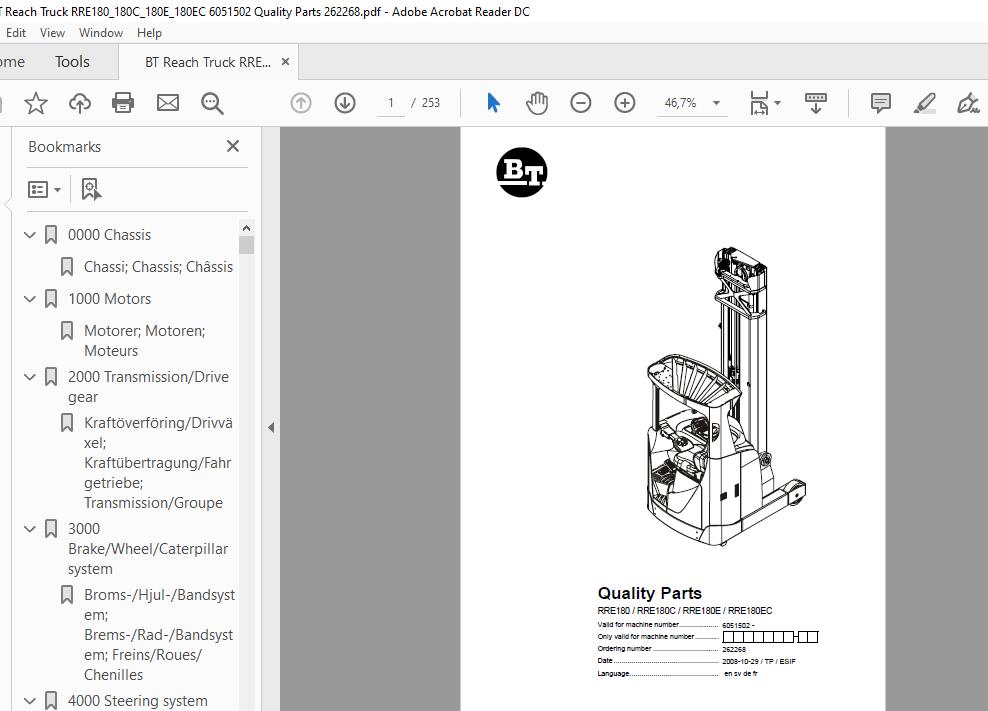Viewport: 988px width, 711px height.
Task: Click the fit page width icon
Action: click(x=759, y=103)
